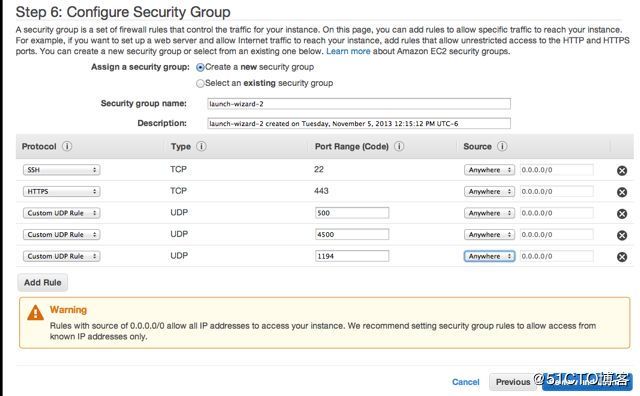Click the Add Rule button
The height and width of the screenshot is (396, 640).
42,283
